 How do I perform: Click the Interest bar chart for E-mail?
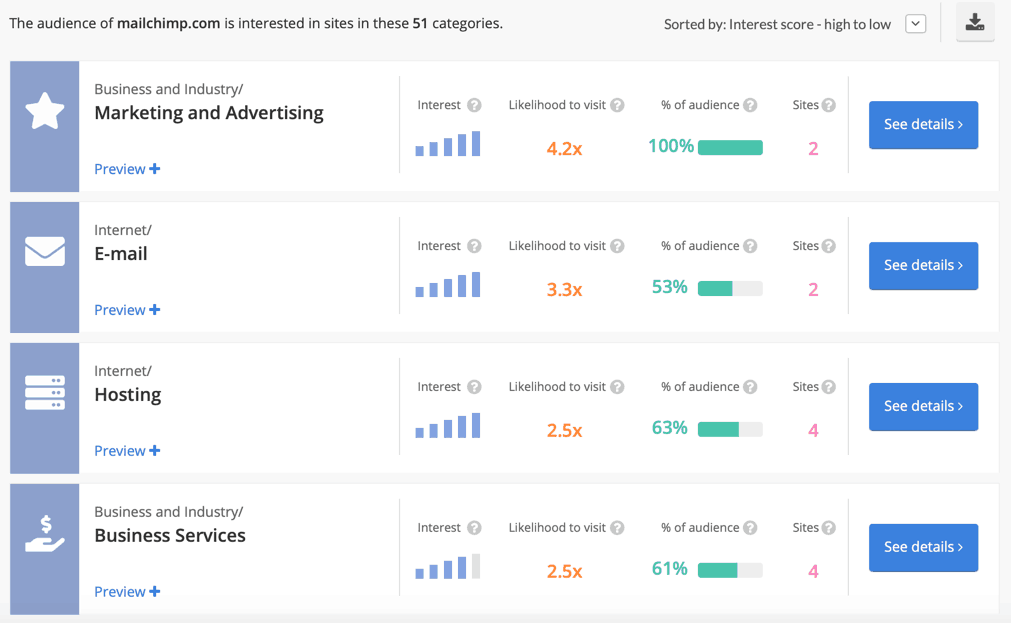click(x=447, y=286)
